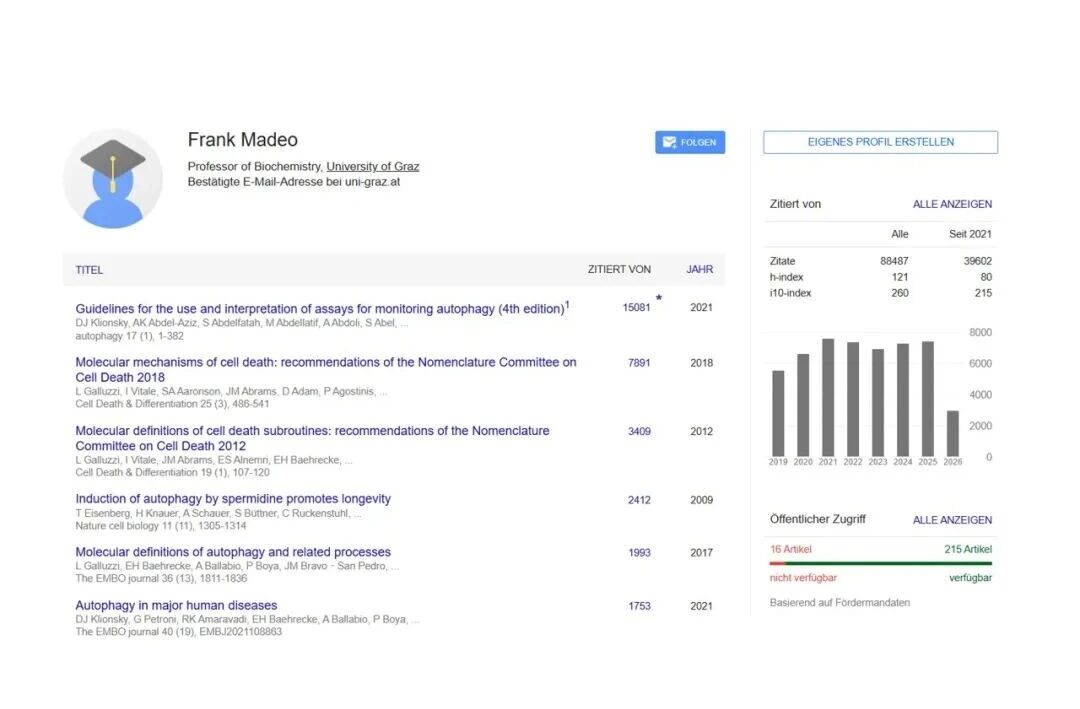
Task: Click the public access green progress bar
Action: coord(889,564)
